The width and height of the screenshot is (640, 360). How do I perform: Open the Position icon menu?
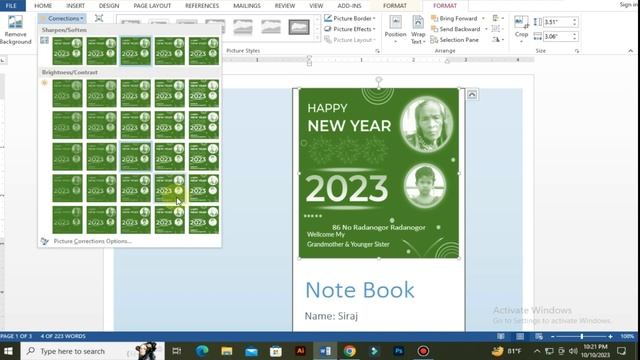coord(395,22)
